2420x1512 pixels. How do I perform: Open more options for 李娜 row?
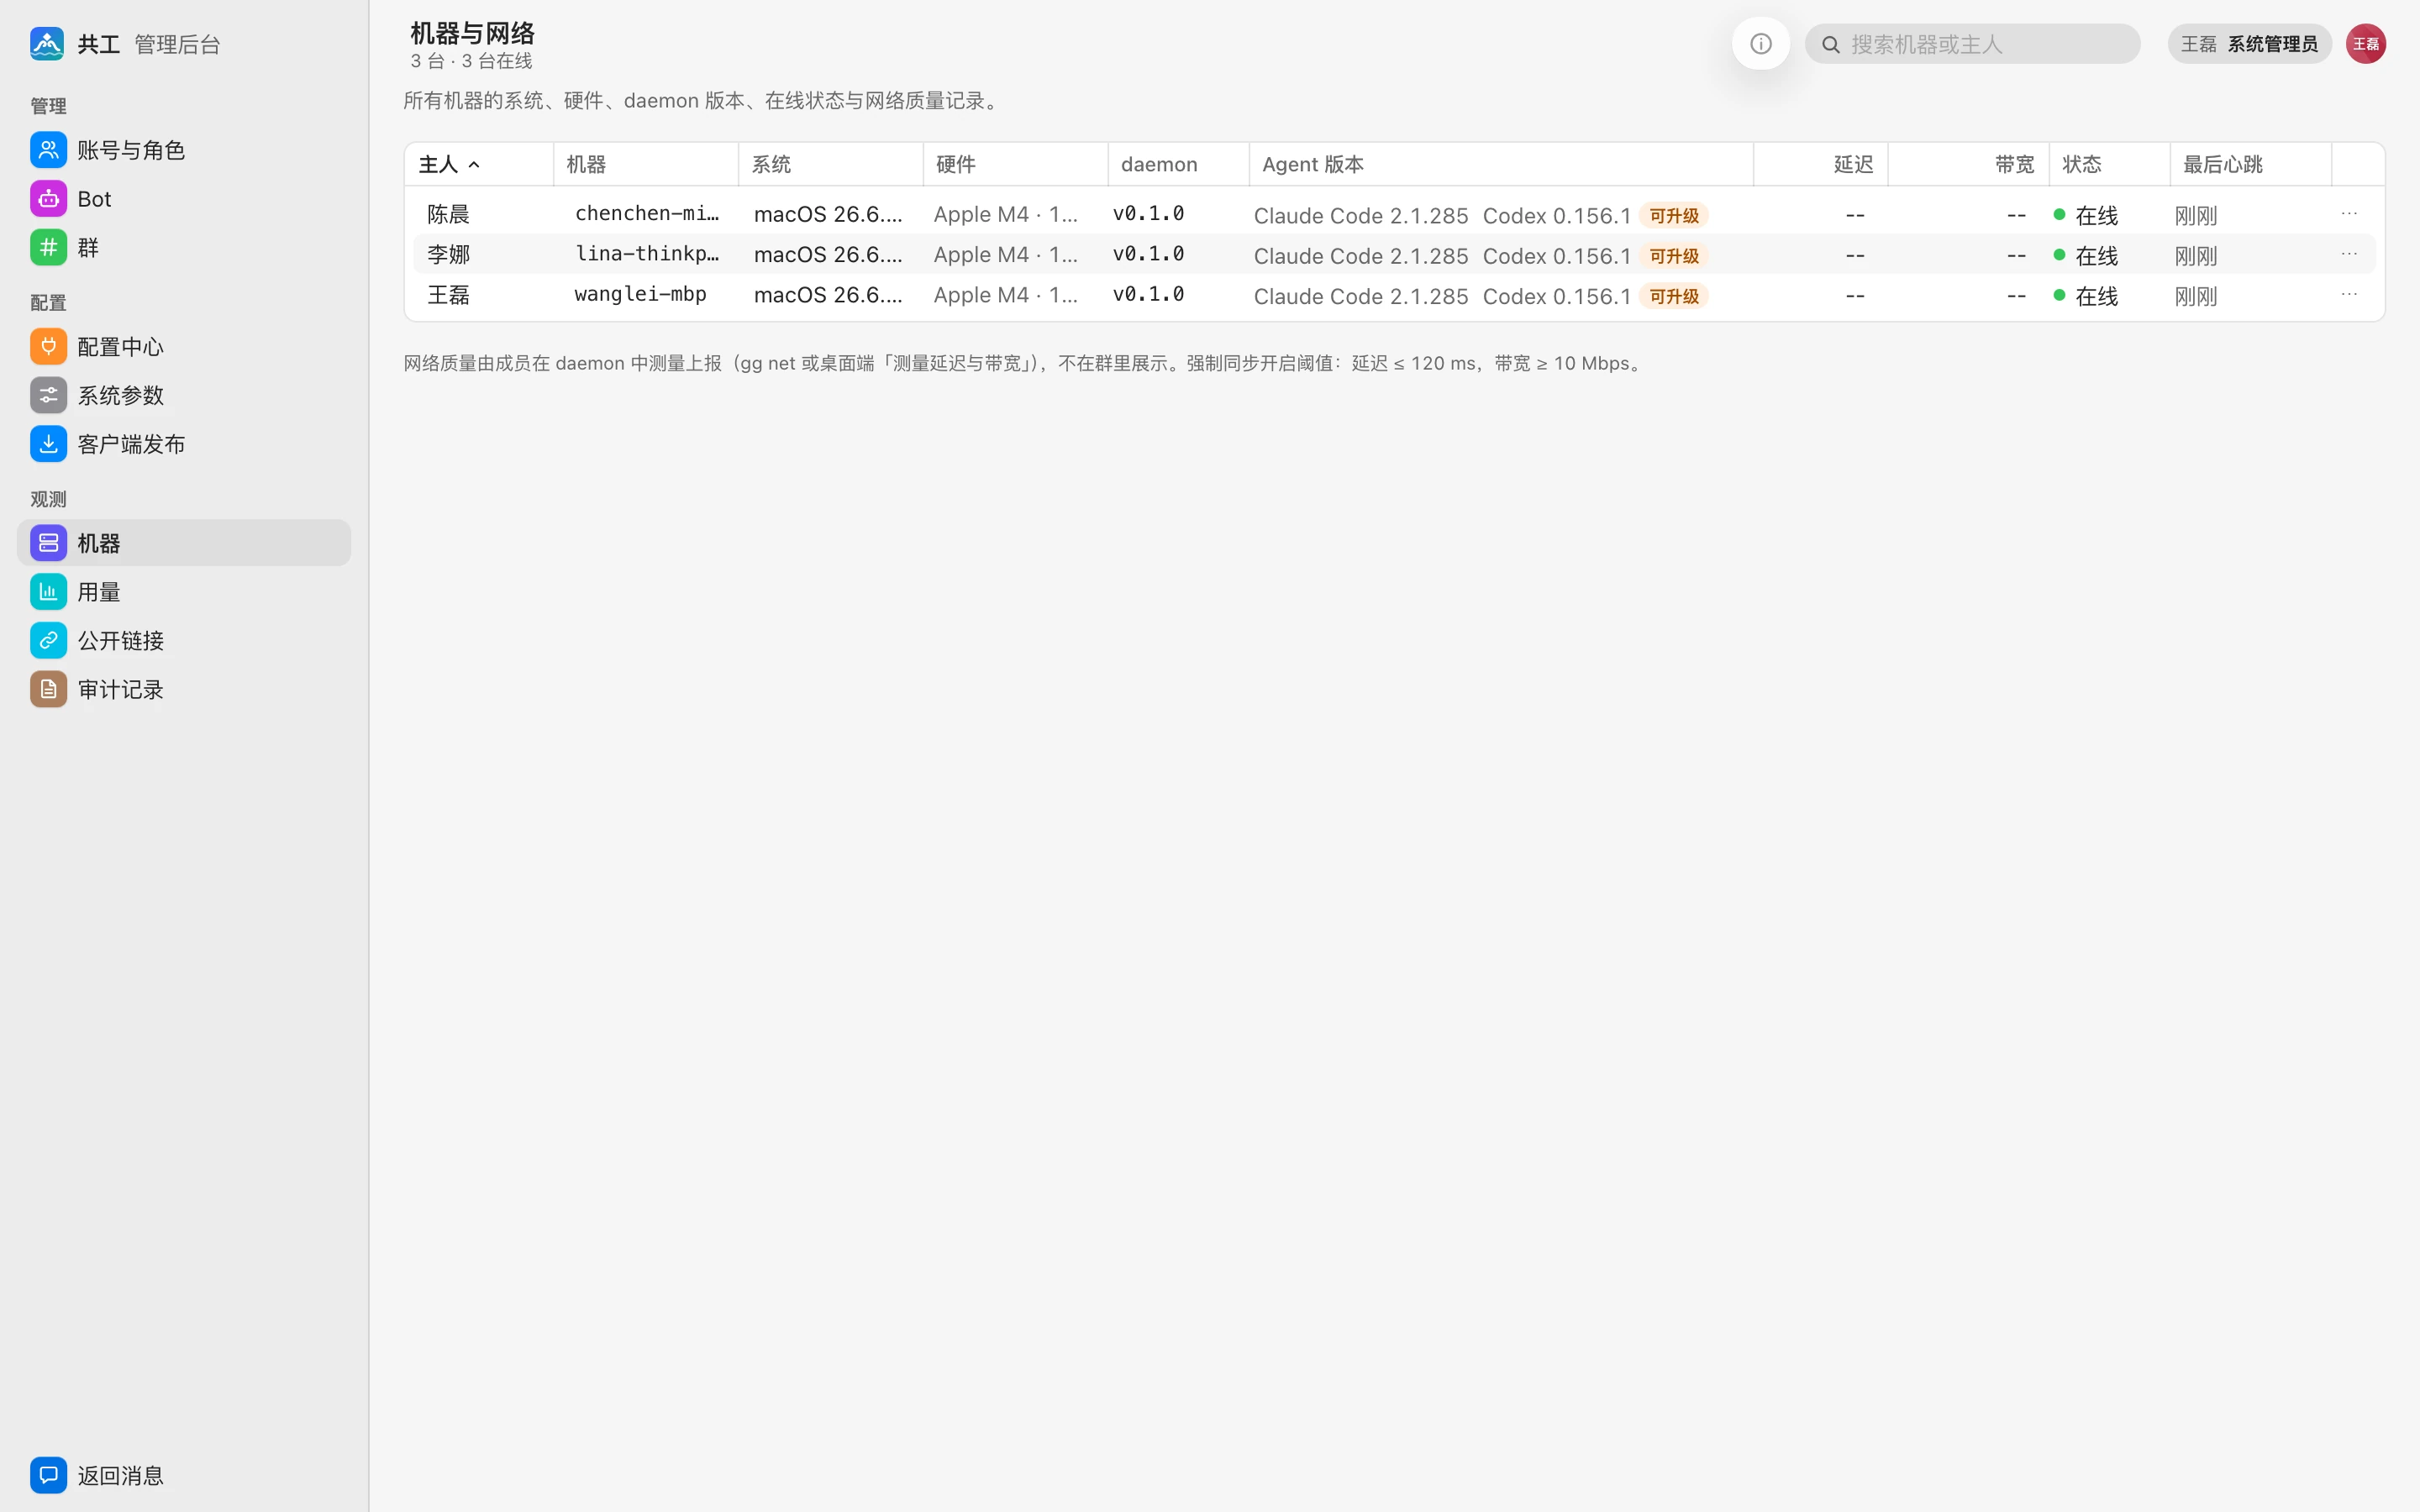click(2349, 254)
